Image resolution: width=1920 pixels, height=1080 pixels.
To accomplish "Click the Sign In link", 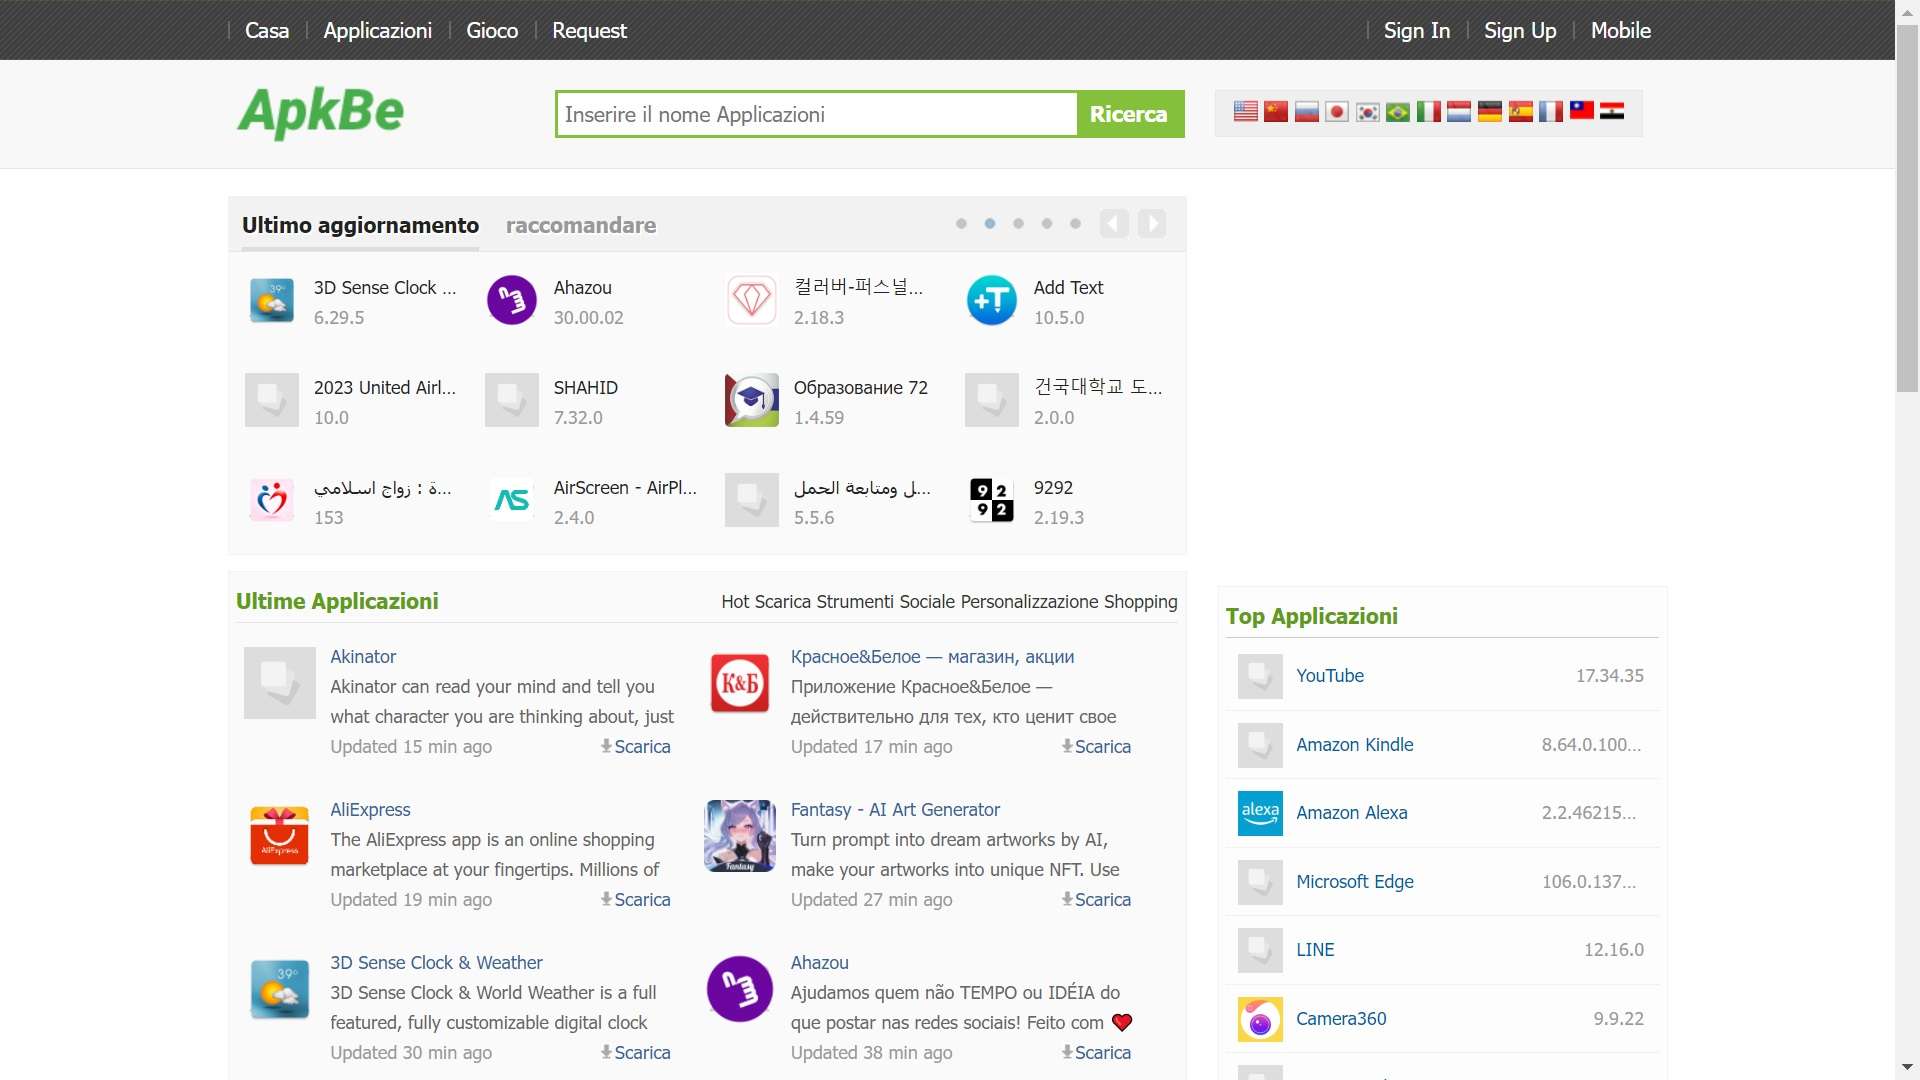I will pyautogui.click(x=1417, y=30).
